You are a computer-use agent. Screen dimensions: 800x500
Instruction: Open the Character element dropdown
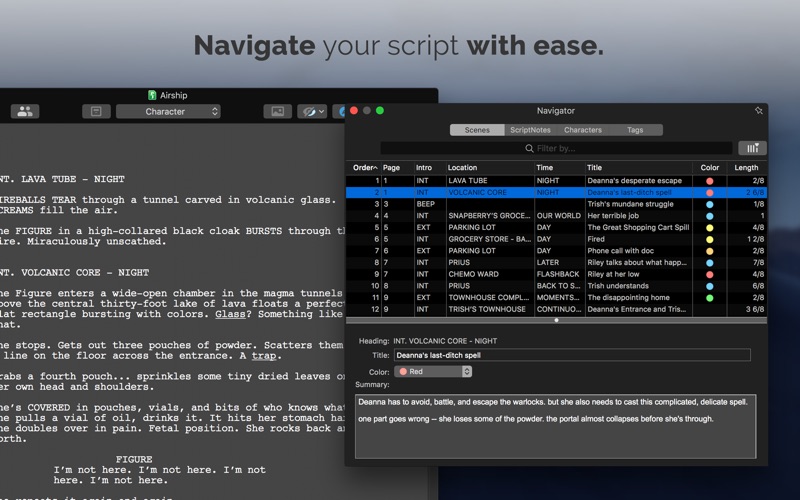pyautogui.click(x=168, y=111)
